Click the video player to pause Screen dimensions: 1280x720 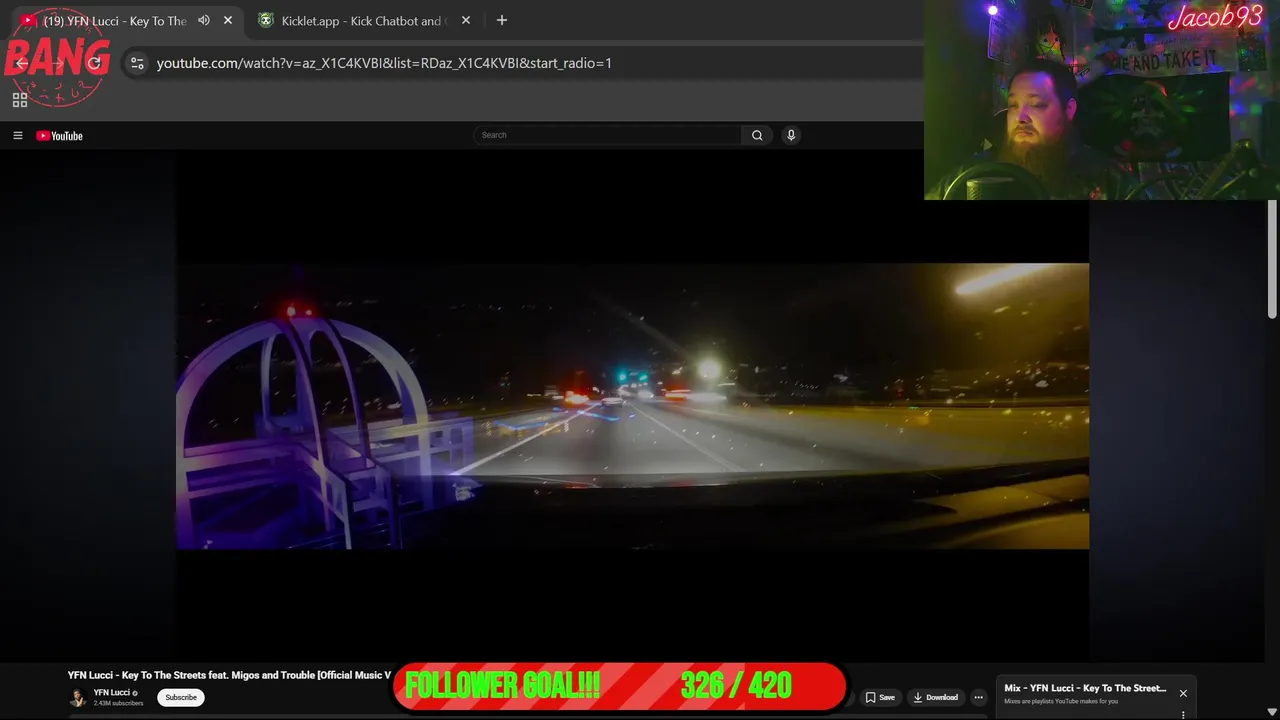(632, 406)
